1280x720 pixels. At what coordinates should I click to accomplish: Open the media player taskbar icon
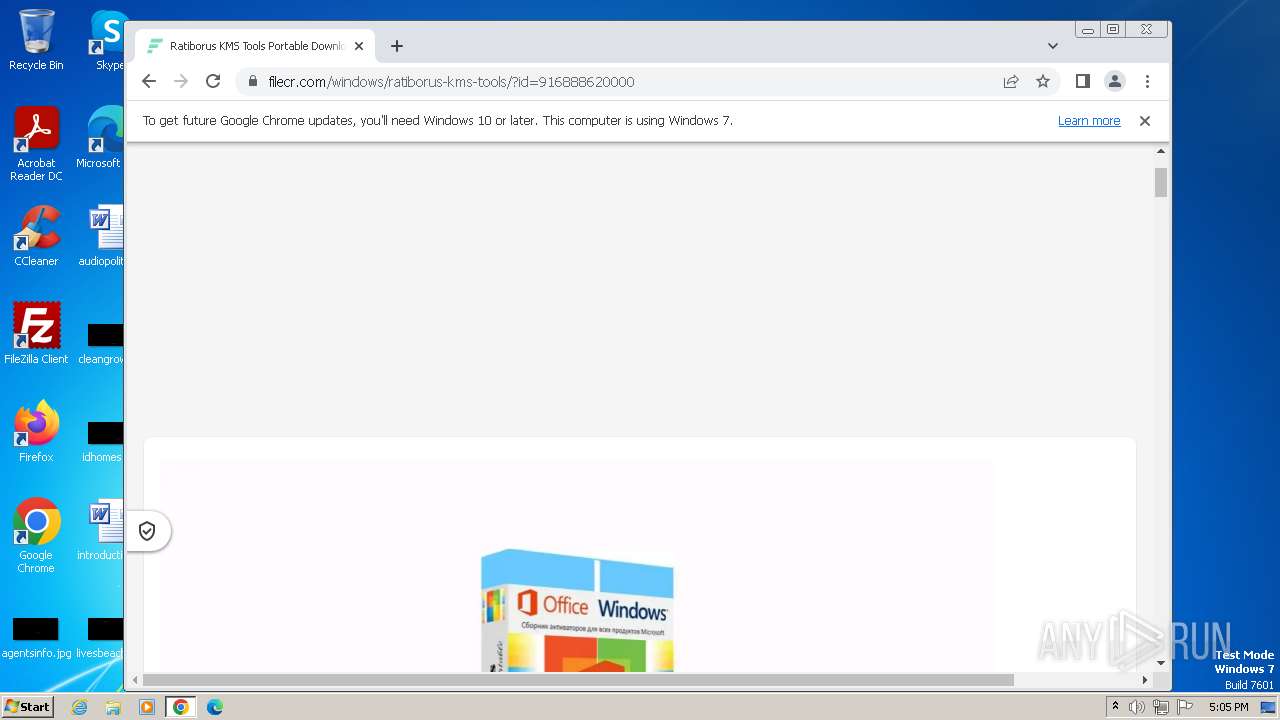pos(147,707)
